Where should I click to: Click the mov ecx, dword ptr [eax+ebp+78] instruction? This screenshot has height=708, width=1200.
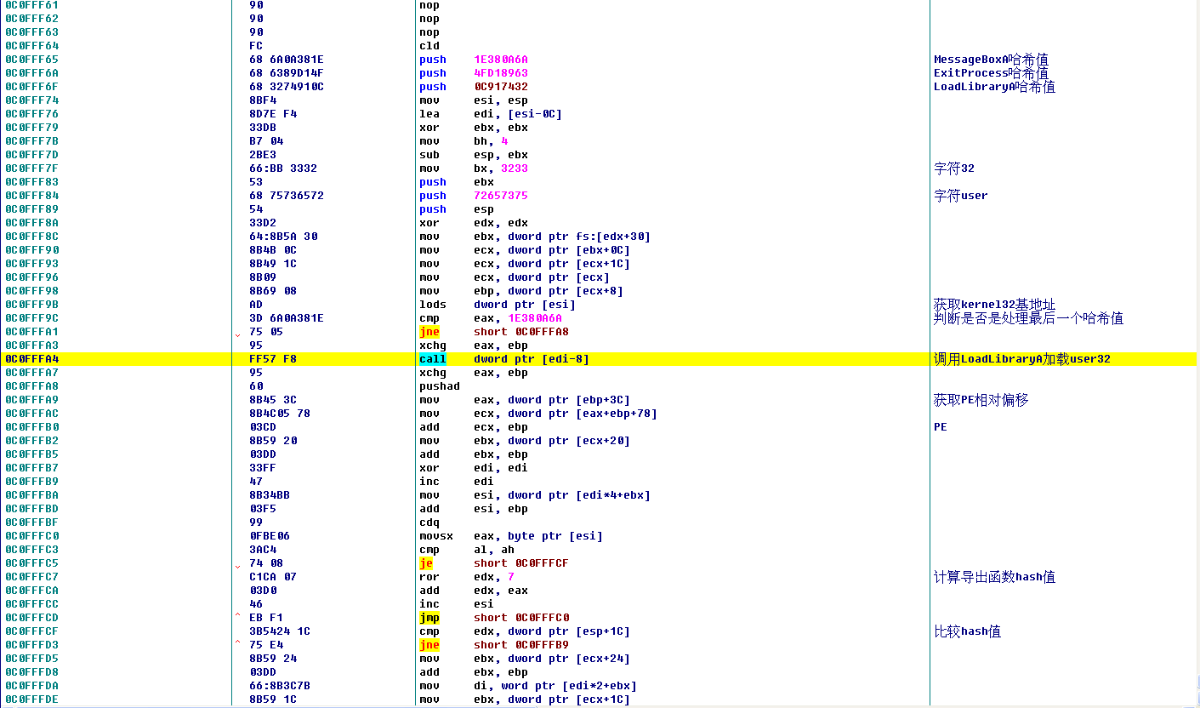pos(538,413)
